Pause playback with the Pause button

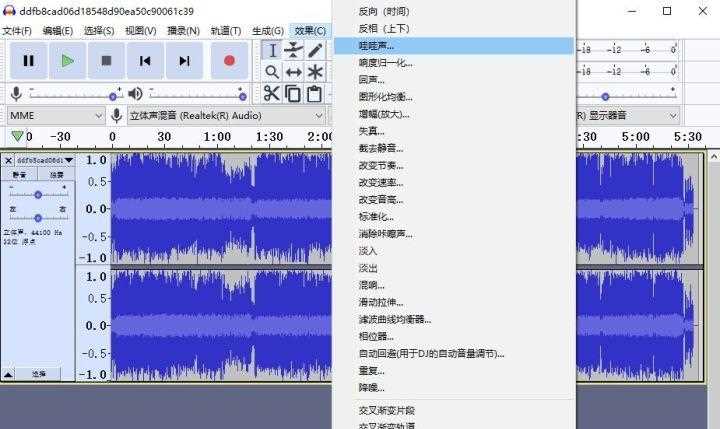pos(28,61)
